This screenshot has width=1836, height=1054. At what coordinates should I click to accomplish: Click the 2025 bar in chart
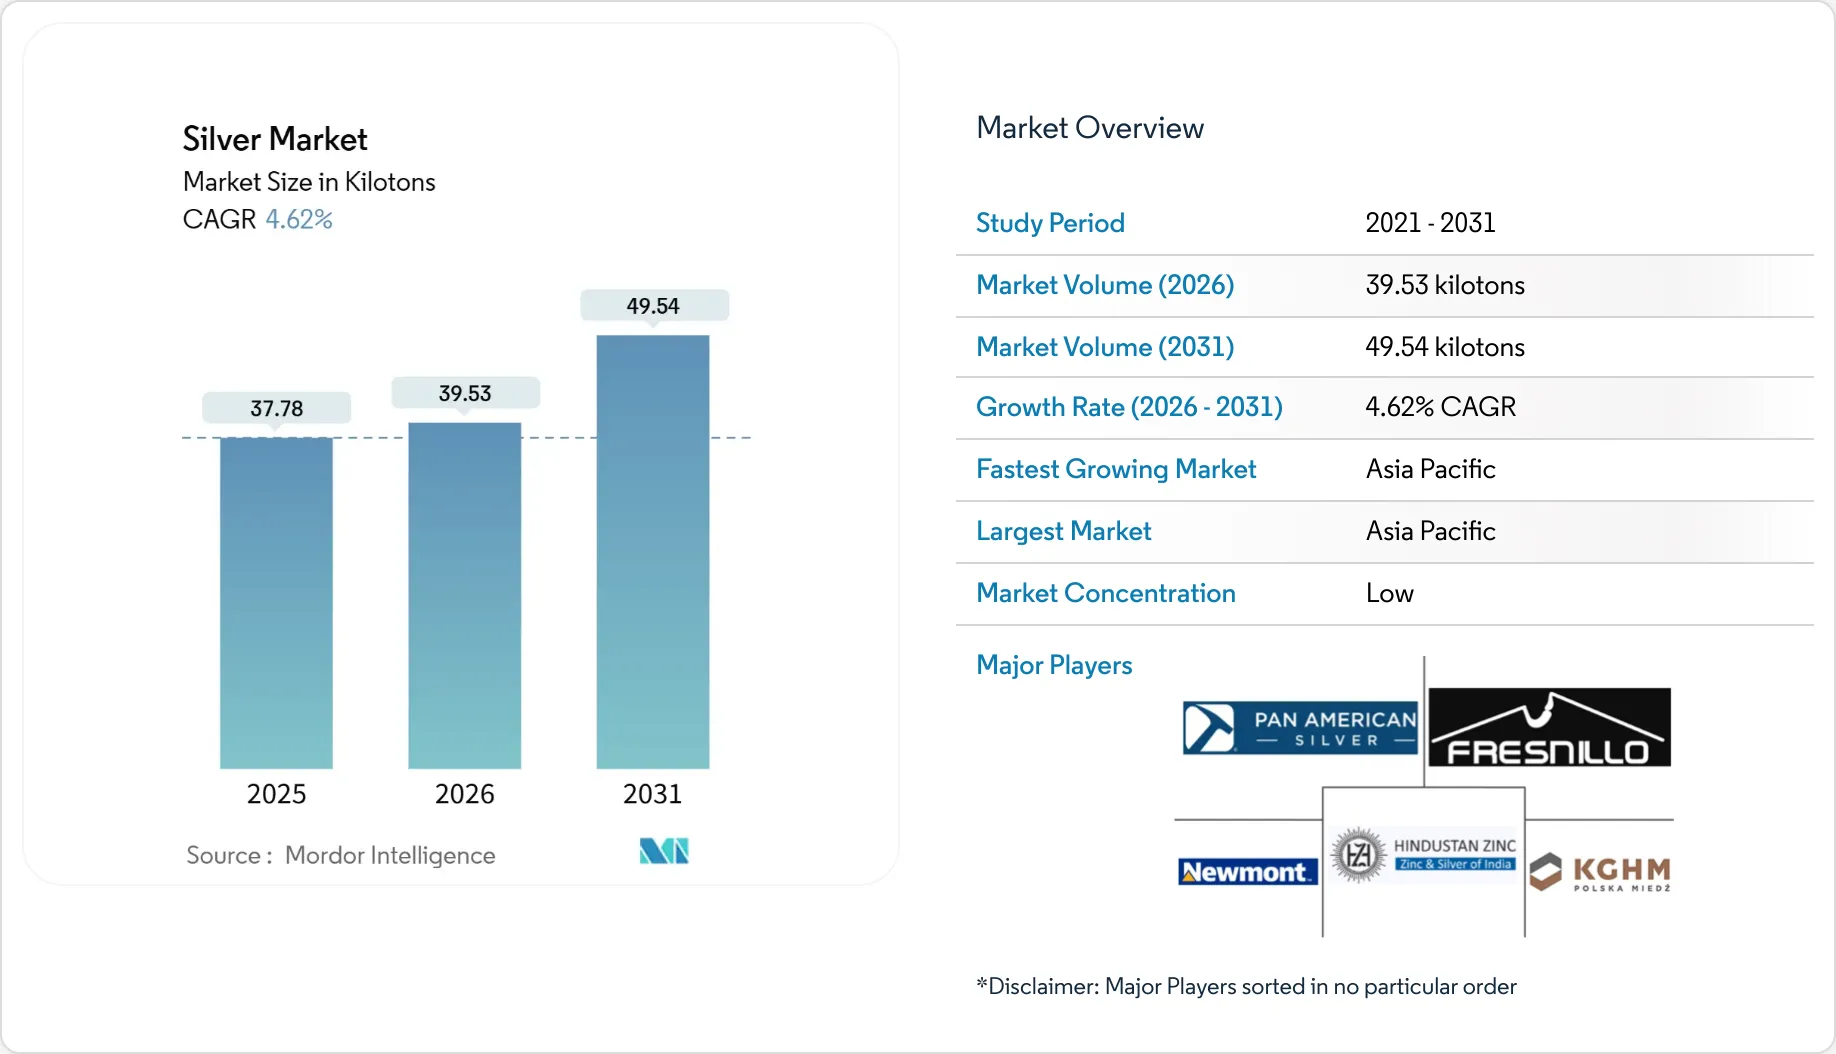coord(276,602)
